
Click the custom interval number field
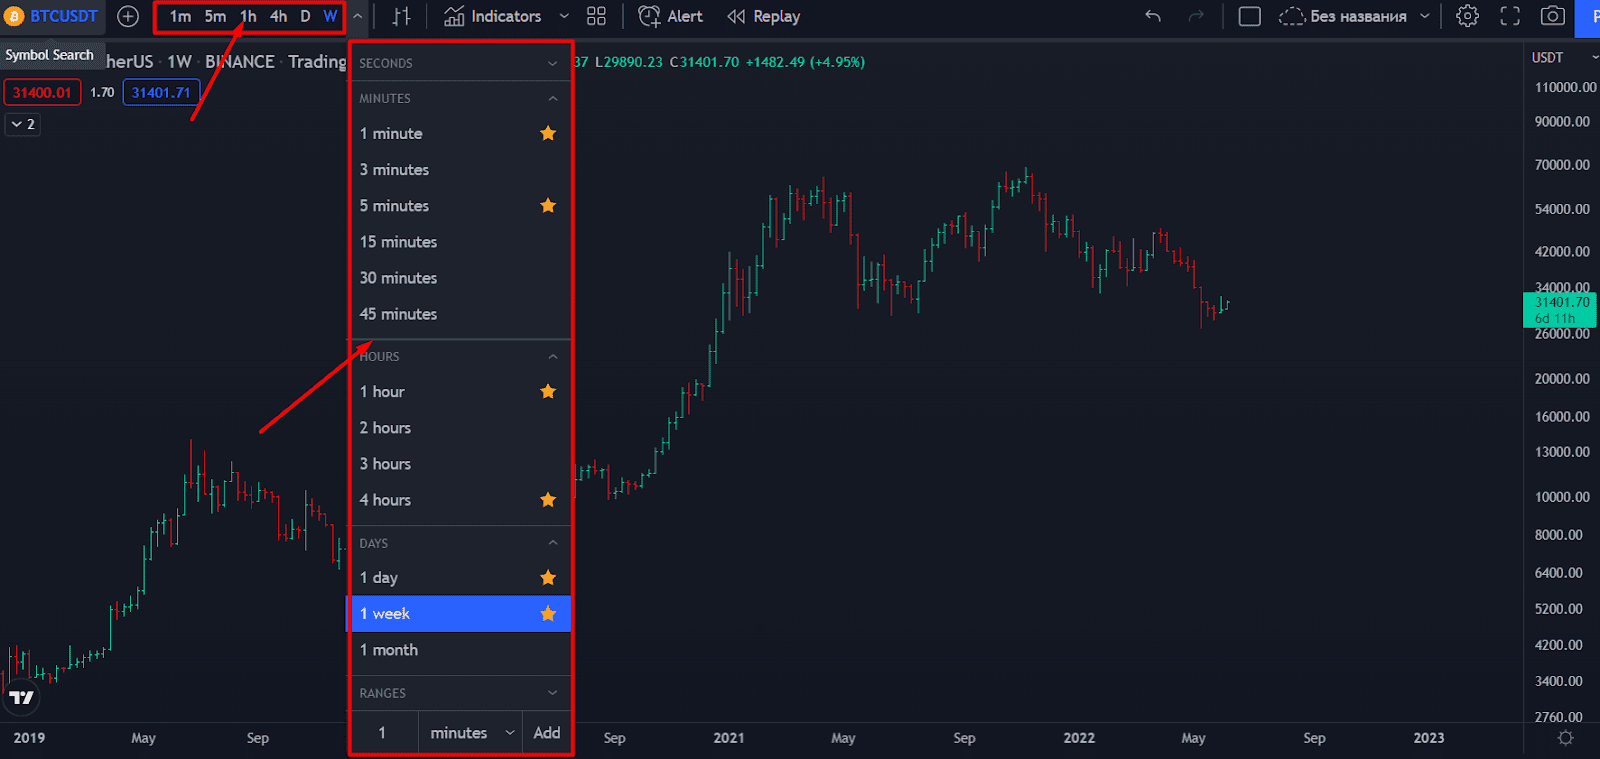[x=384, y=733]
